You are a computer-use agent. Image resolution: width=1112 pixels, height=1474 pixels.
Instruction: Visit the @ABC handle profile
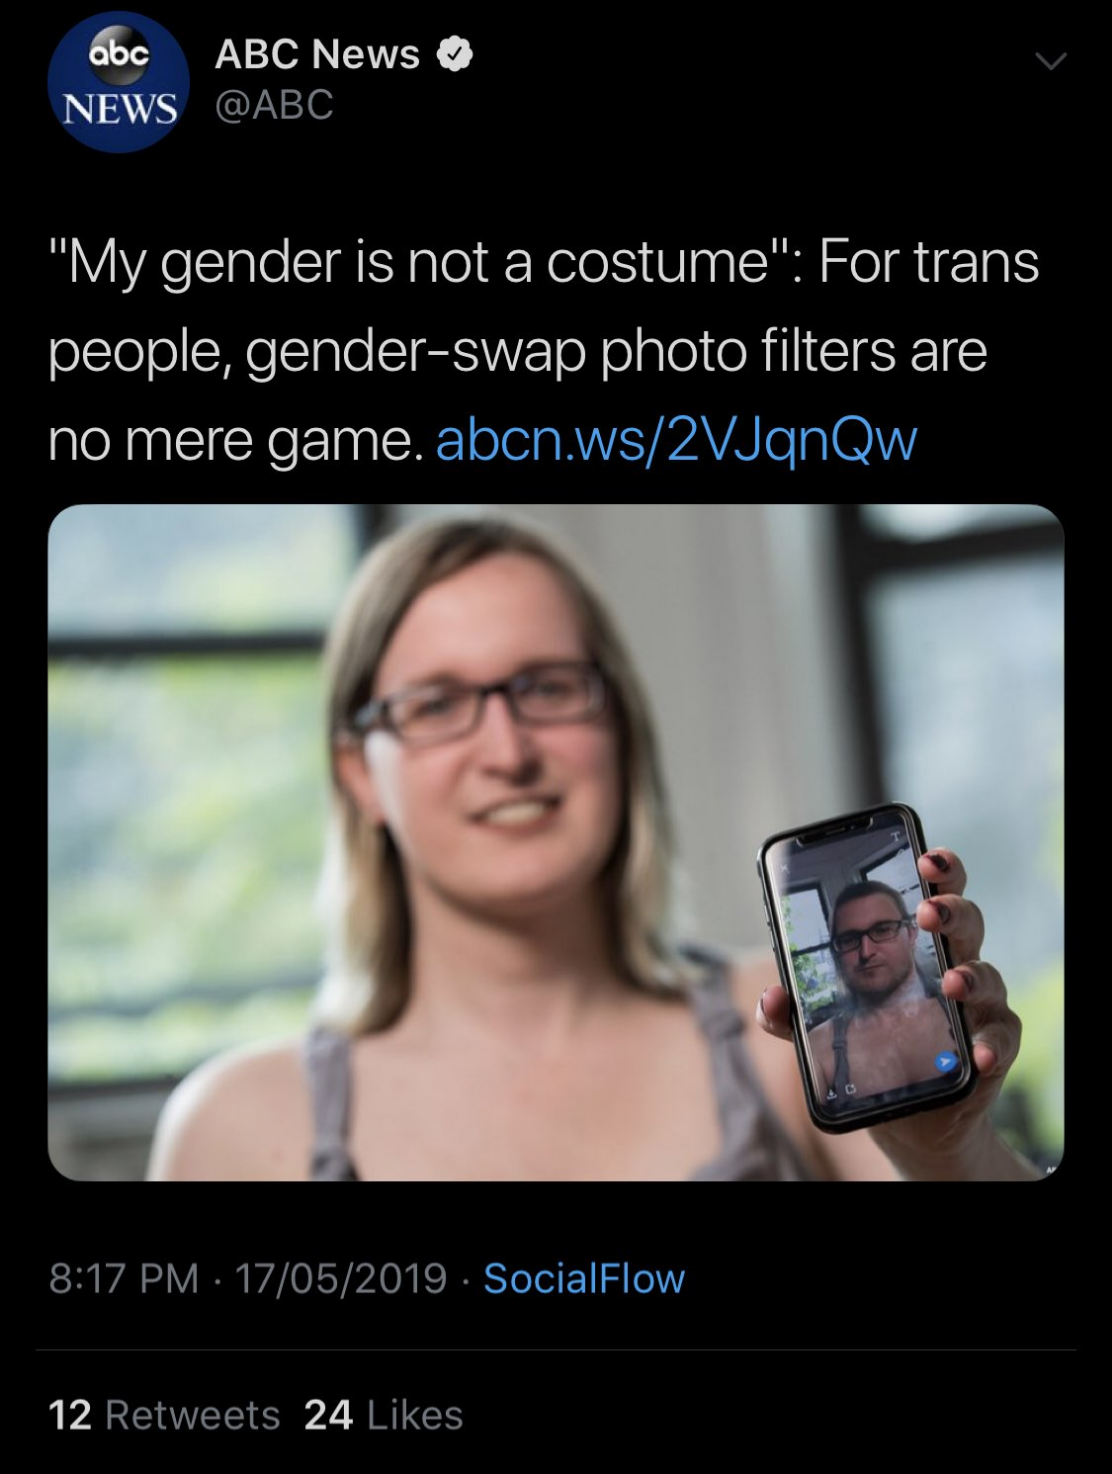(274, 105)
